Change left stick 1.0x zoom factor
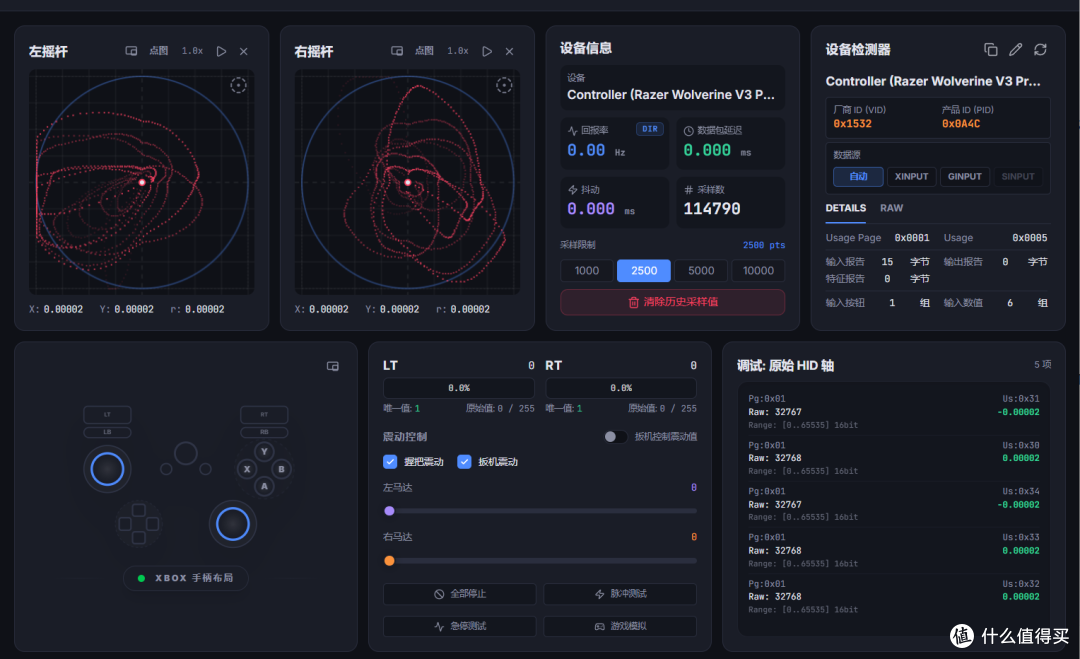Viewport: 1080px width, 659px height. (x=192, y=51)
